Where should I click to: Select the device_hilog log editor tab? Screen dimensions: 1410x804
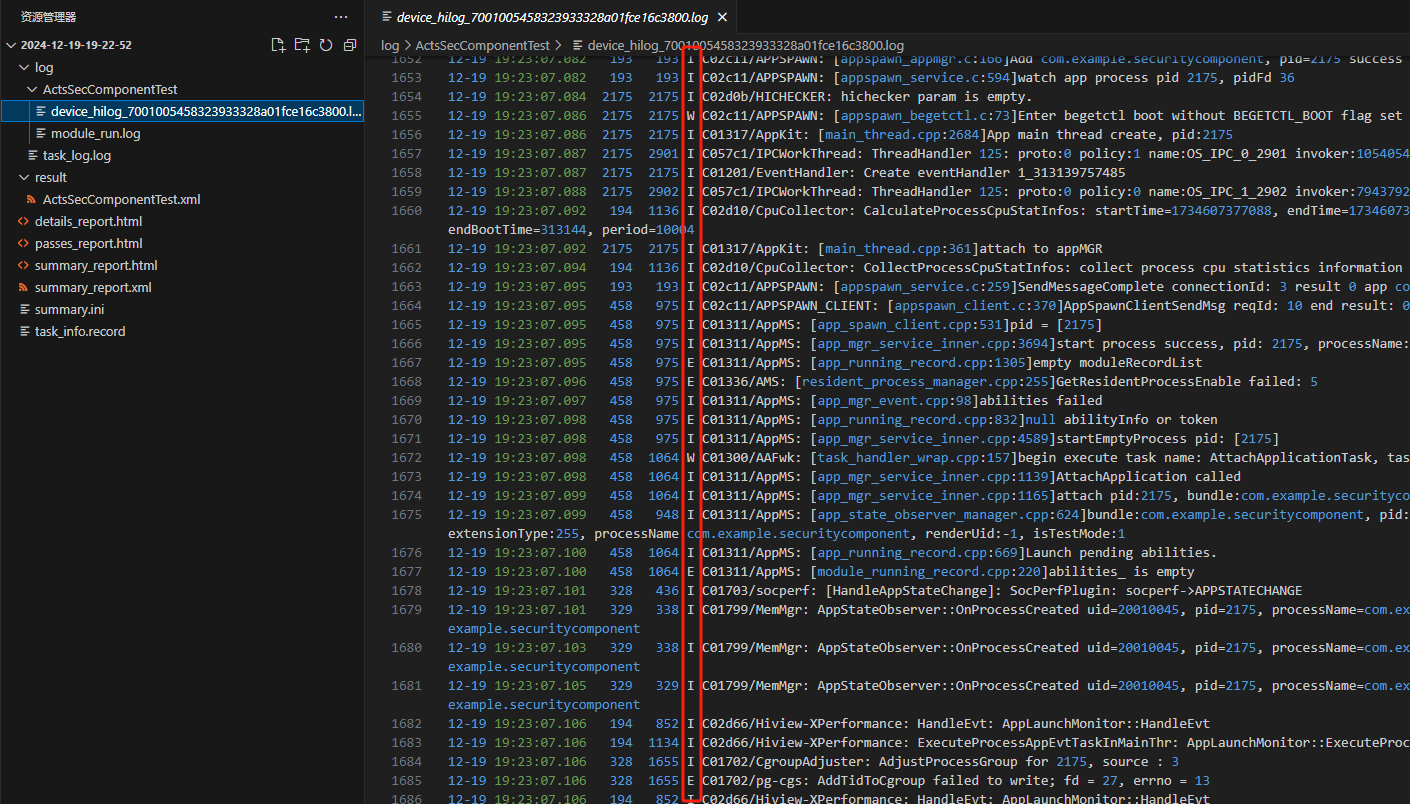tap(550, 18)
